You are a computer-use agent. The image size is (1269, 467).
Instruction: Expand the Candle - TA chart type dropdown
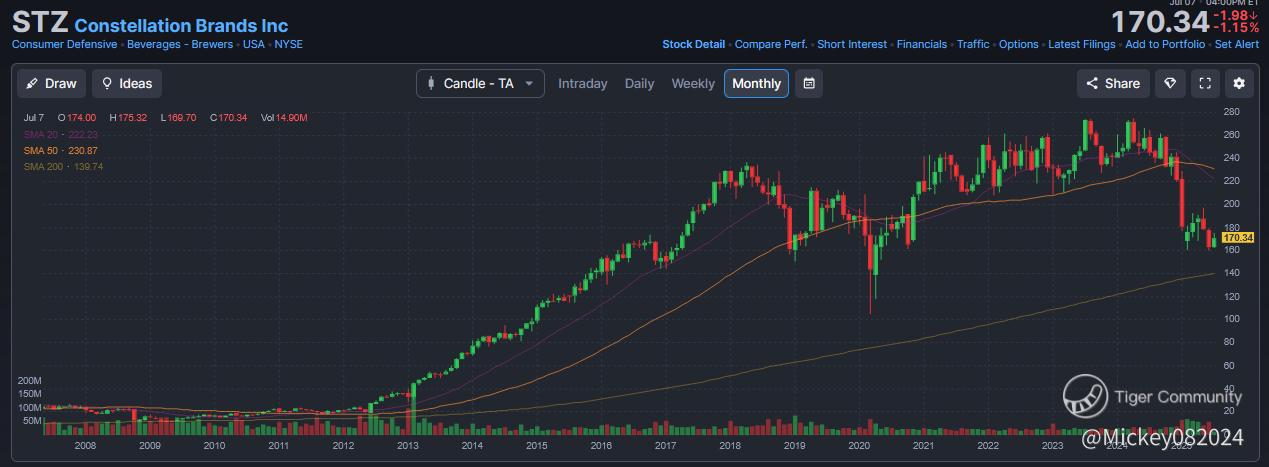pyautogui.click(x=480, y=84)
